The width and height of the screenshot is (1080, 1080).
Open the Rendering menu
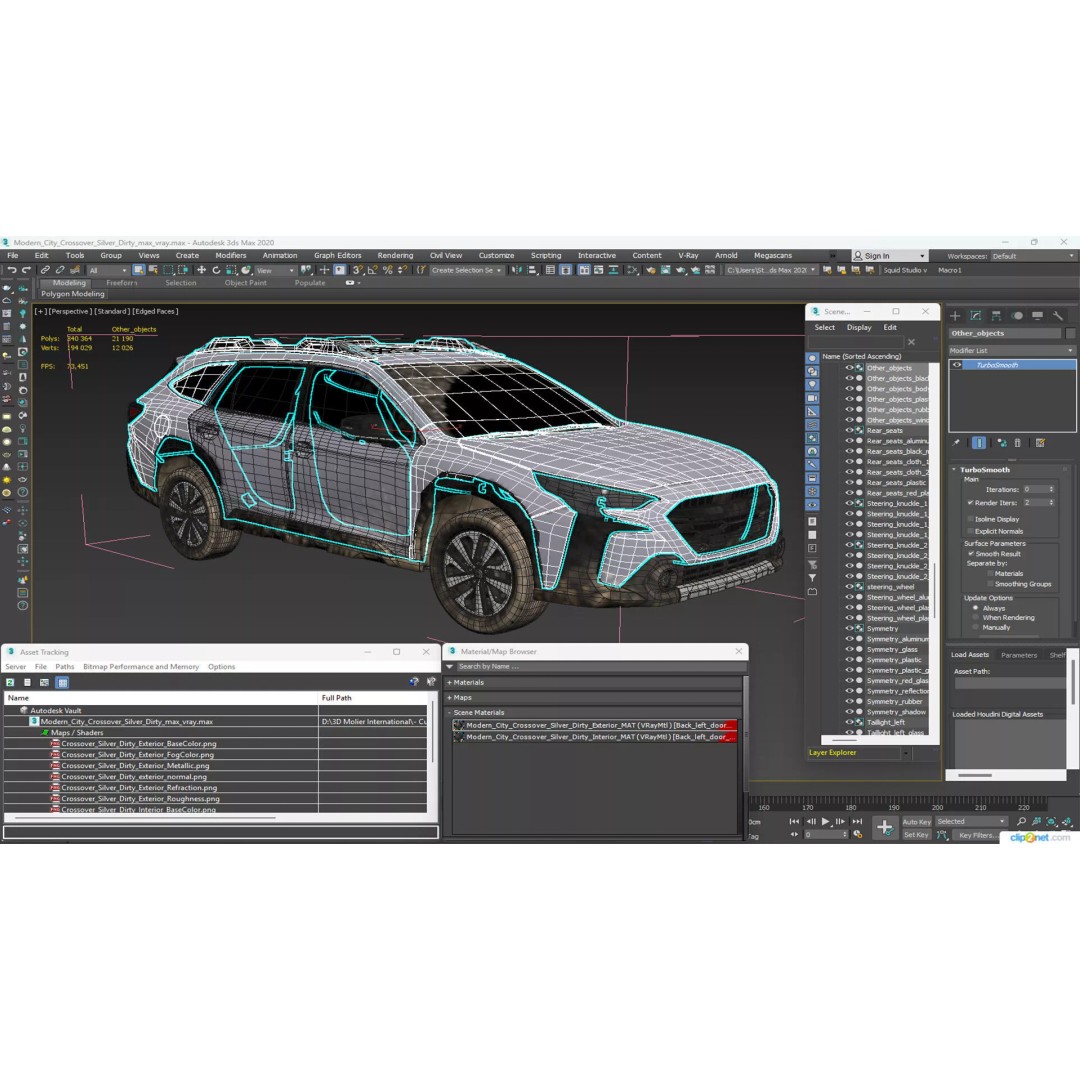click(x=395, y=256)
